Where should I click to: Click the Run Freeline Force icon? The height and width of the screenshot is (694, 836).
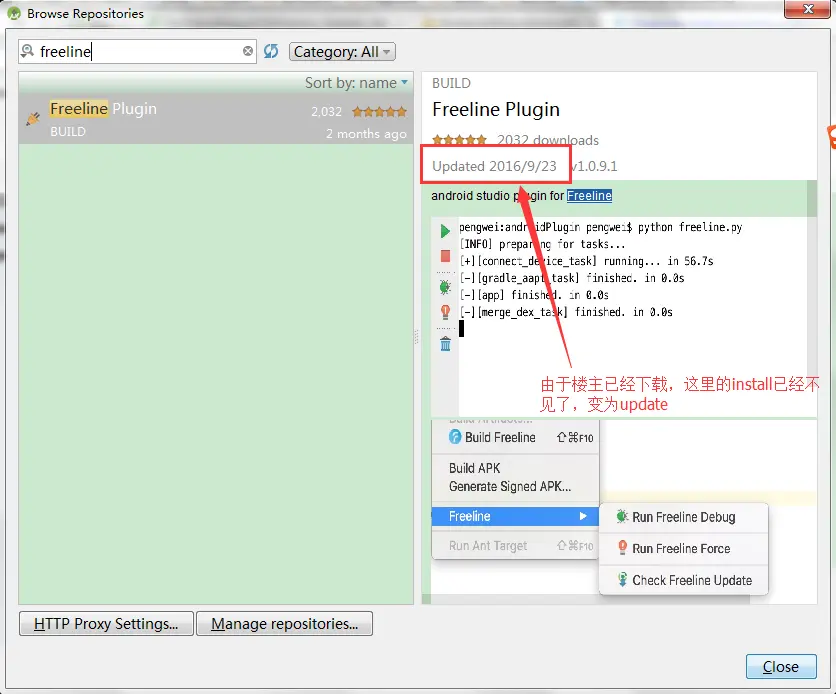point(622,547)
